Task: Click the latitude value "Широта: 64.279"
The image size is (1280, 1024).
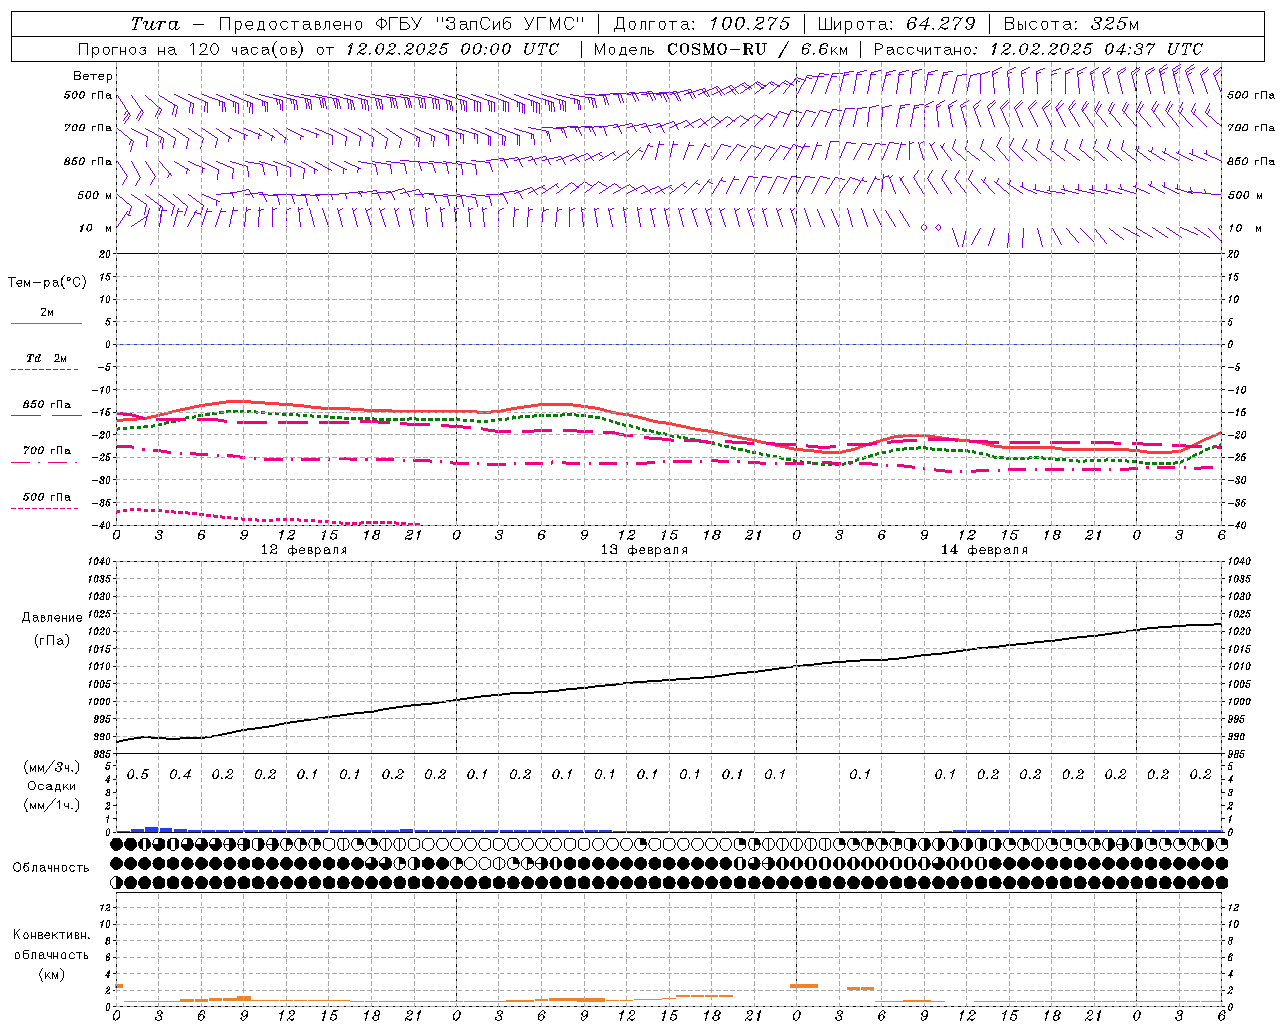Action: 896,24
